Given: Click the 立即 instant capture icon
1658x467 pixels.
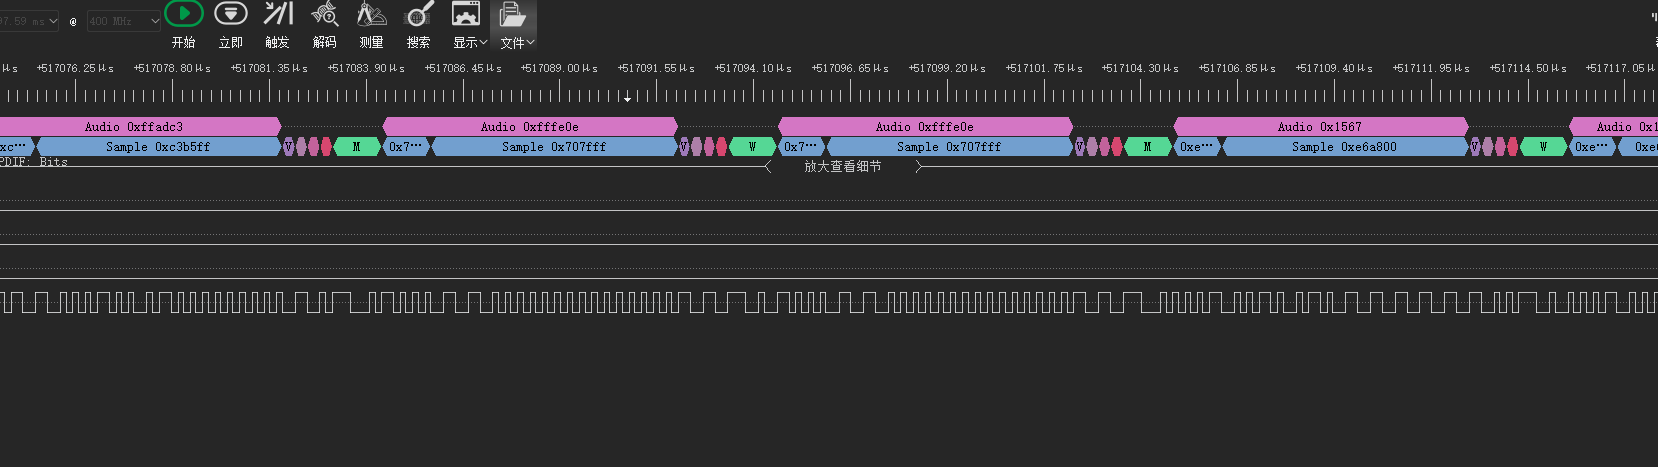Looking at the screenshot, I should tap(231, 14).
